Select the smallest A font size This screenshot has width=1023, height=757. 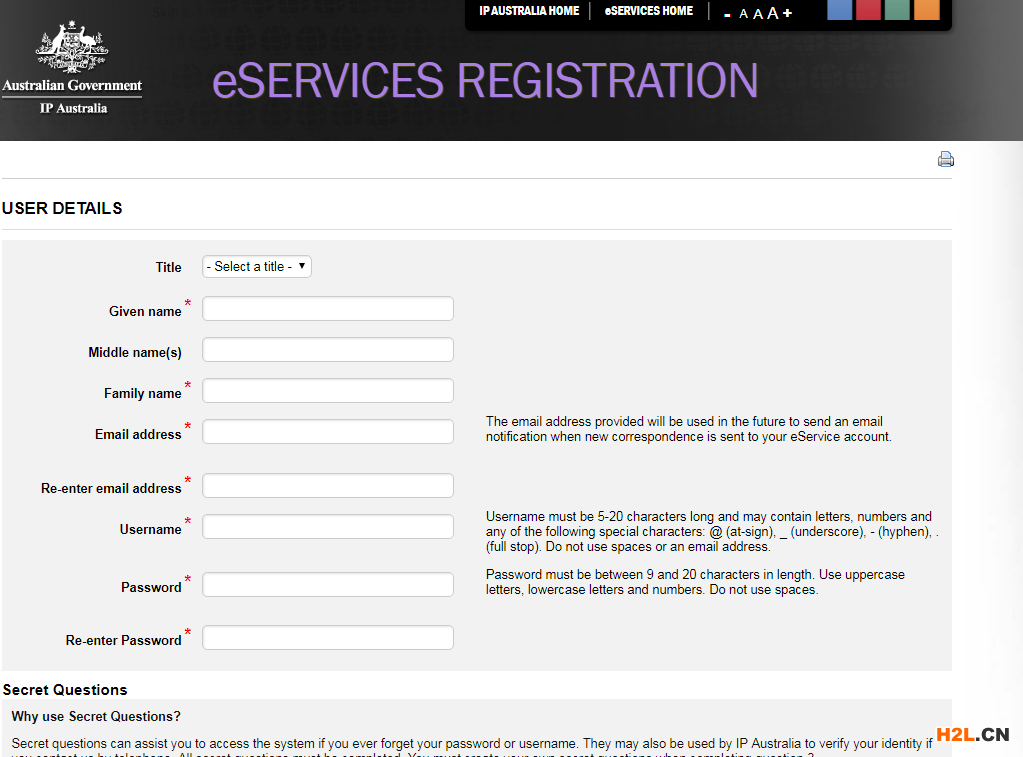point(743,14)
